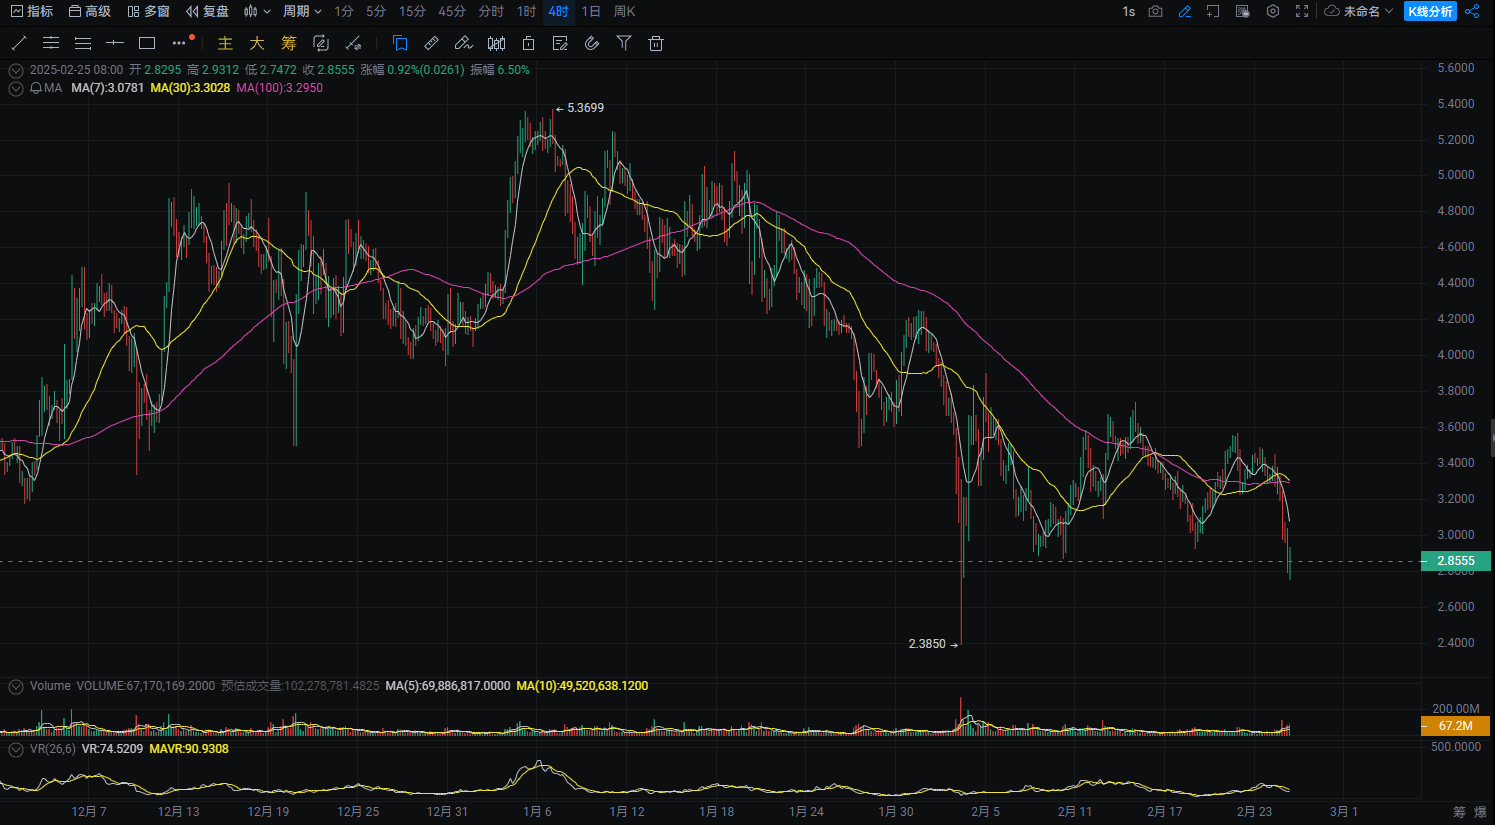Switch to the 15分 timeframe tab
Viewport: 1495px width, 825px height.
pos(412,11)
